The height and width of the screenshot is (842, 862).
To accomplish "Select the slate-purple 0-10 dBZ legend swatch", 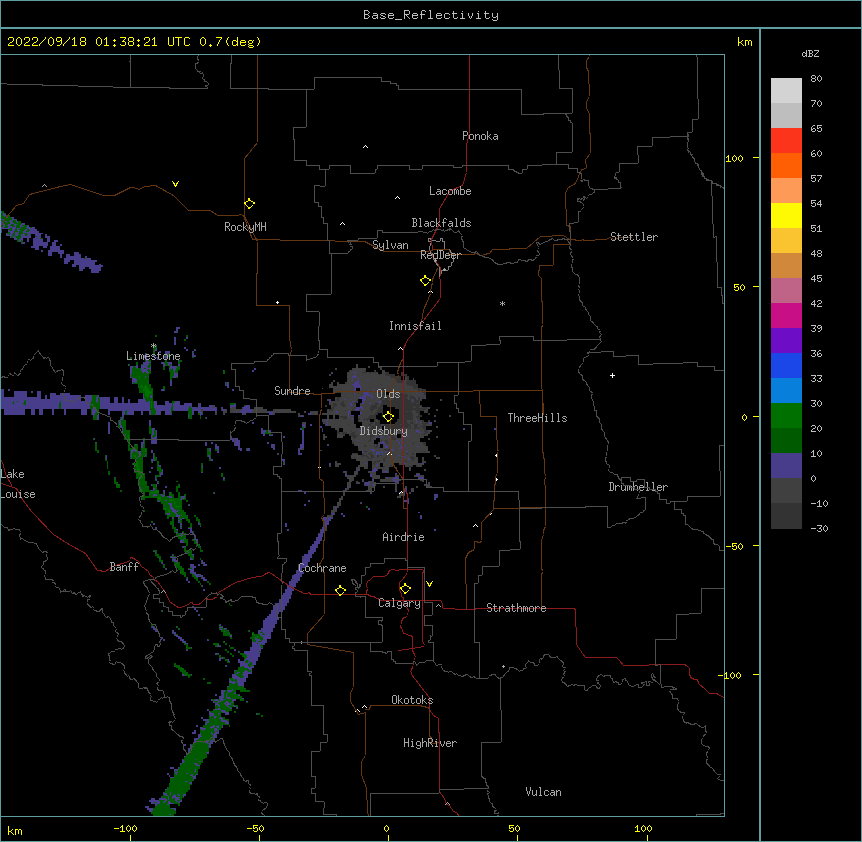I will click(786, 466).
